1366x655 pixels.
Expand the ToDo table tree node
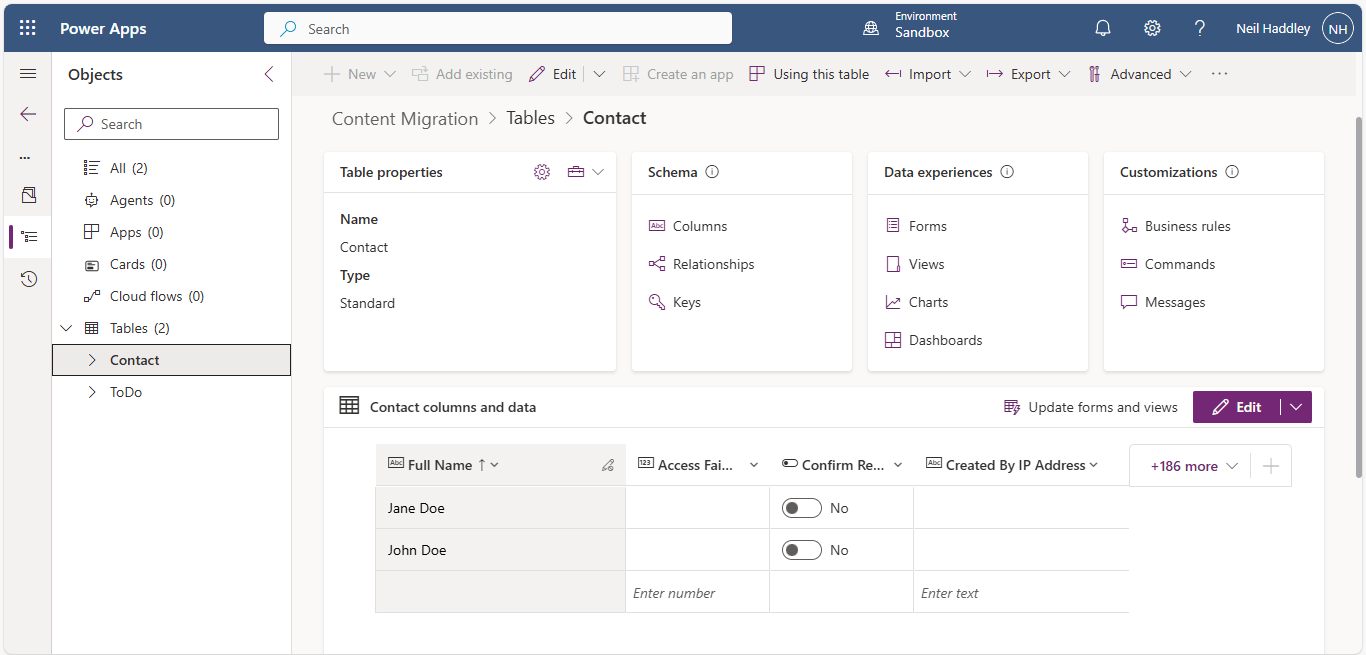tap(92, 392)
